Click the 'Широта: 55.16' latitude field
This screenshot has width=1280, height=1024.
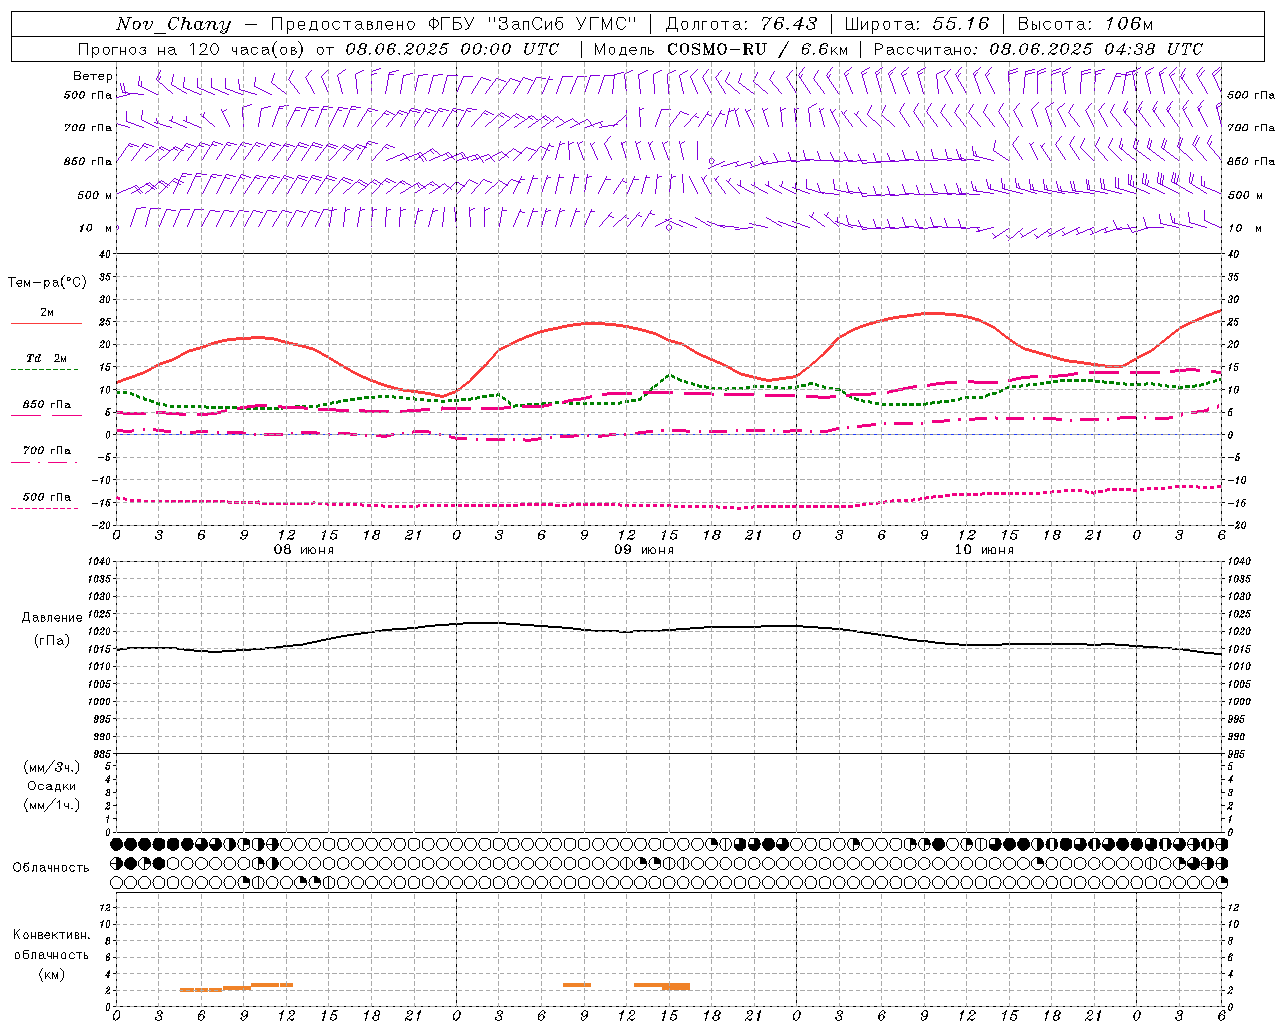(917, 24)
